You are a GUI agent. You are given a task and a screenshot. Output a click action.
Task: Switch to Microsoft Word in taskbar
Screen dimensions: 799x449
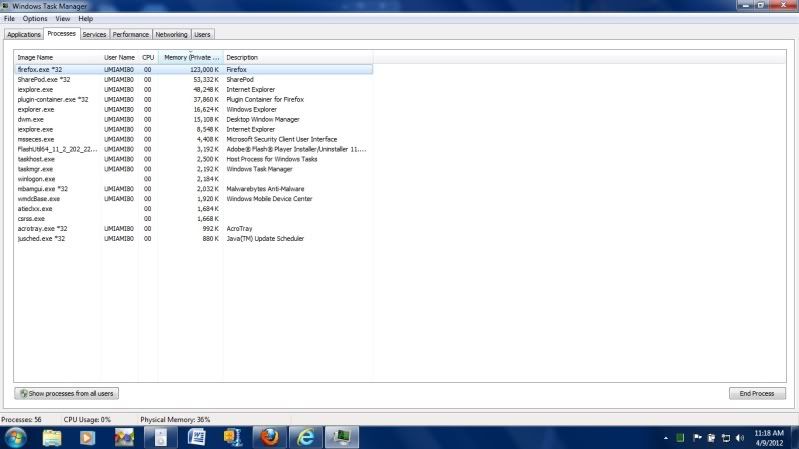click(x=196, y=437)
